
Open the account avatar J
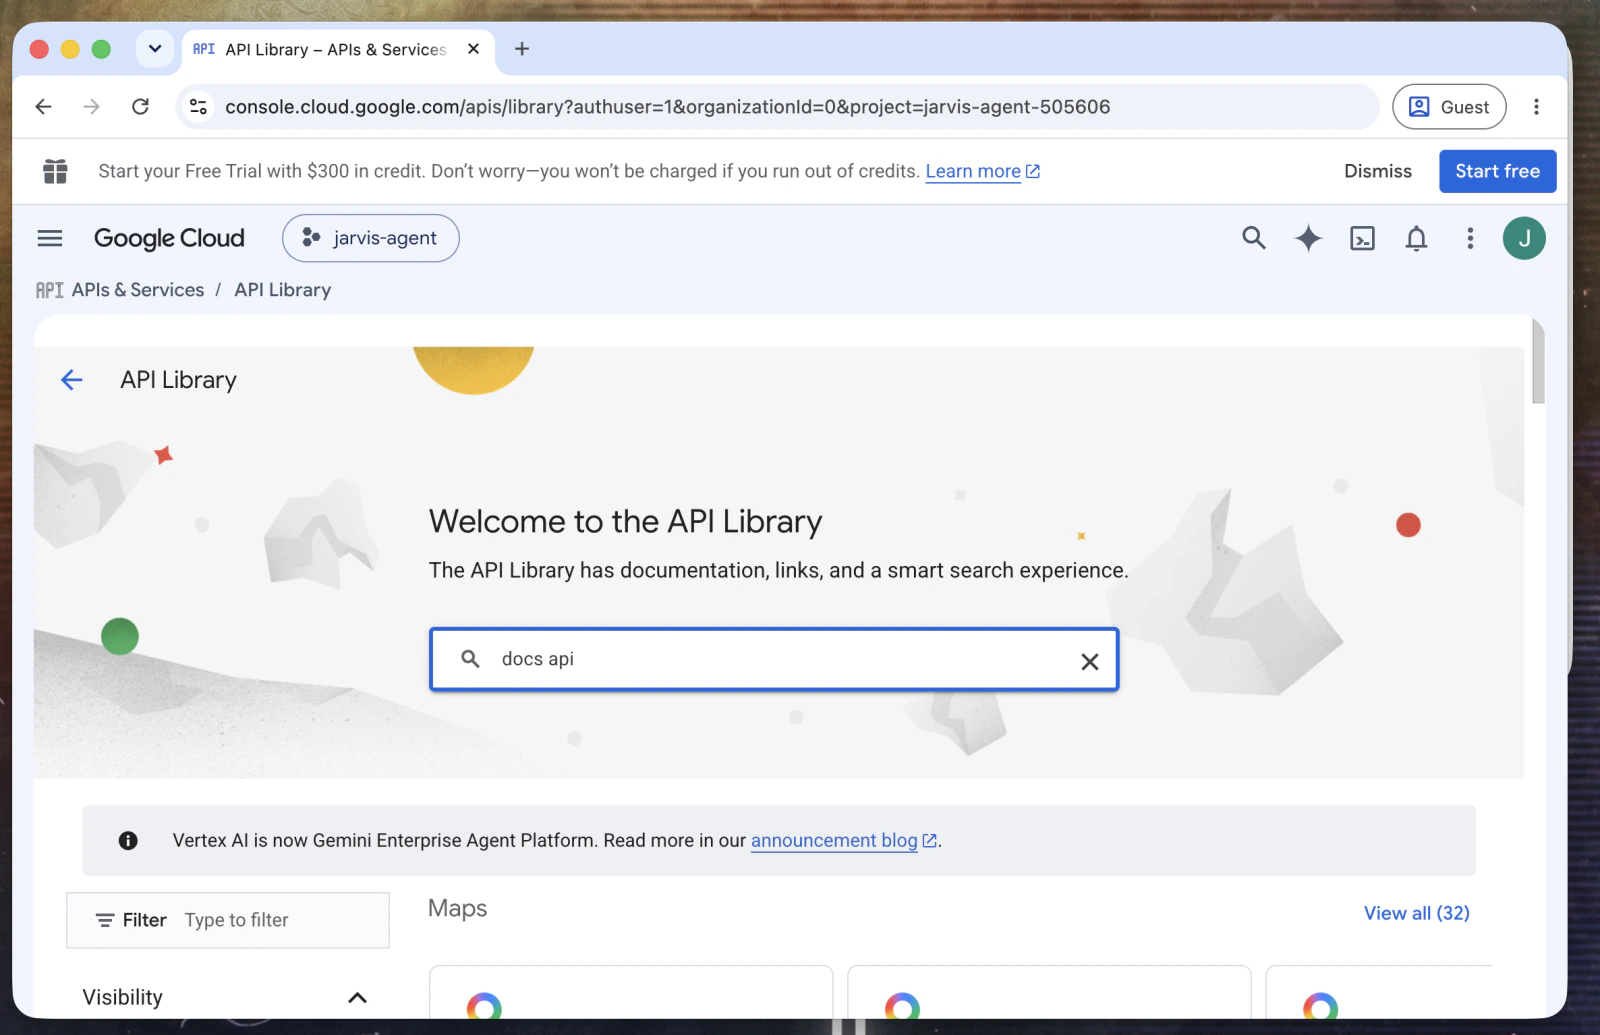[x=1524, y=238]
